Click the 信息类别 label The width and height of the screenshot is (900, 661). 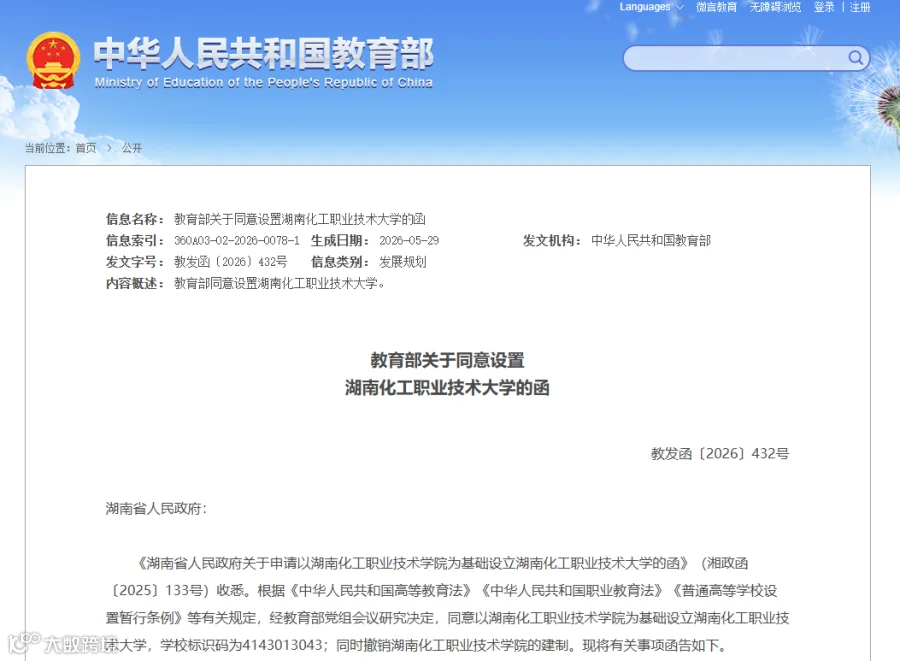coord(340,262)
